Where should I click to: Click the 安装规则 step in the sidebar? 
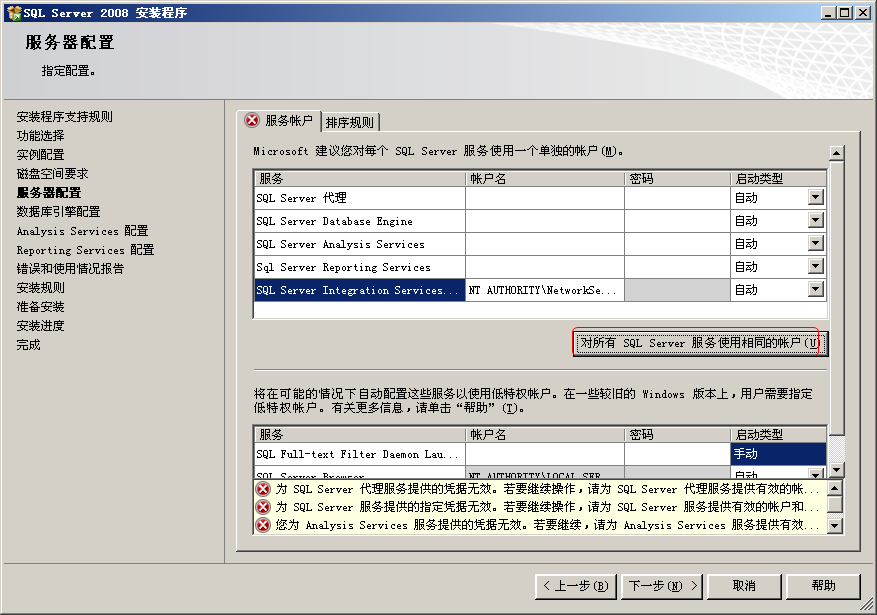(x=40, y=287)
